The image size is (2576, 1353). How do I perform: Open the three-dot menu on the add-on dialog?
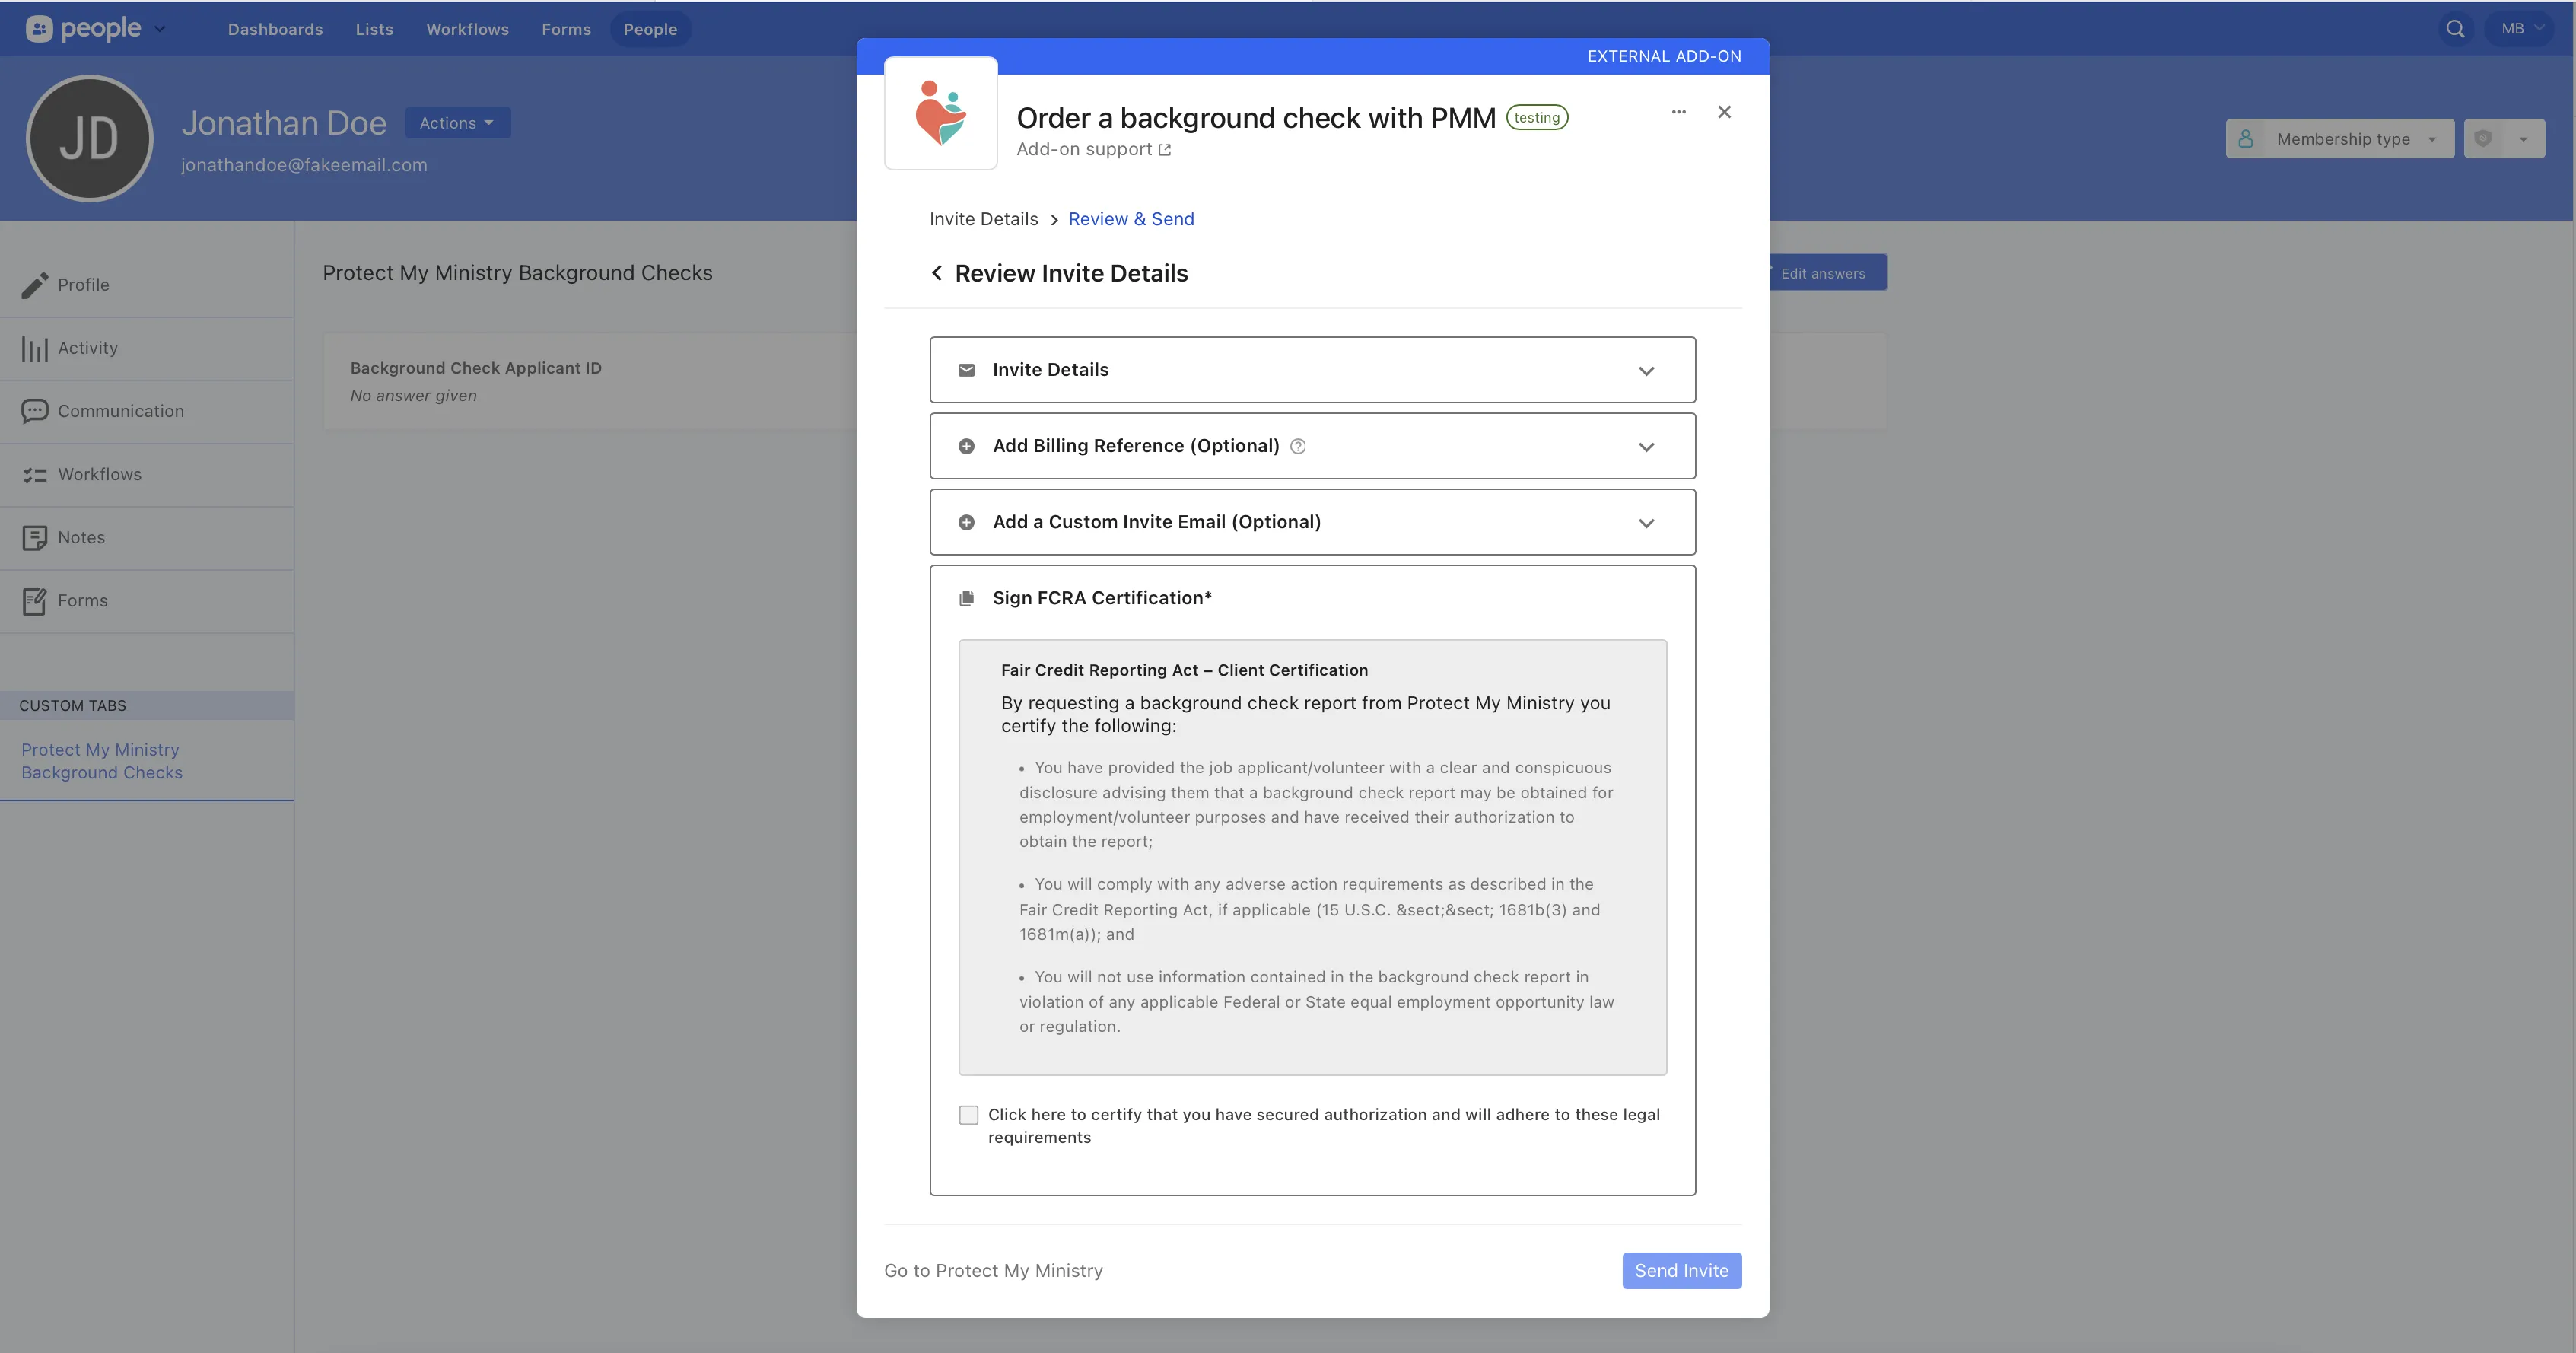[x=1679, y=112]
